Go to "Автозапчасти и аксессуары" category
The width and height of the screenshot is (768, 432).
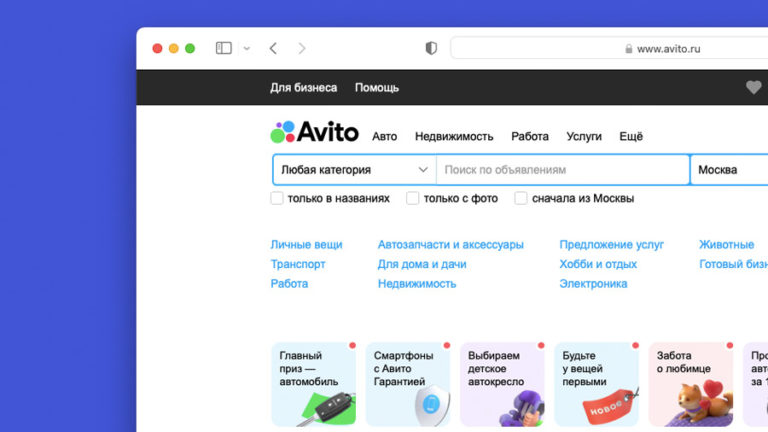click(450, 245)
